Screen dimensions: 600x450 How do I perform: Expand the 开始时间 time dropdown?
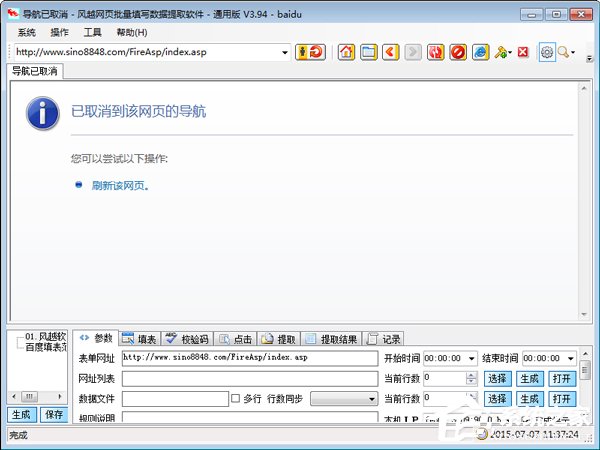[471, 358]
